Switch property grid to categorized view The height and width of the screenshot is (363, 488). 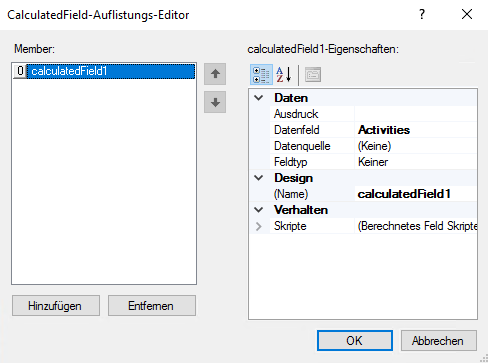(261, 74)
